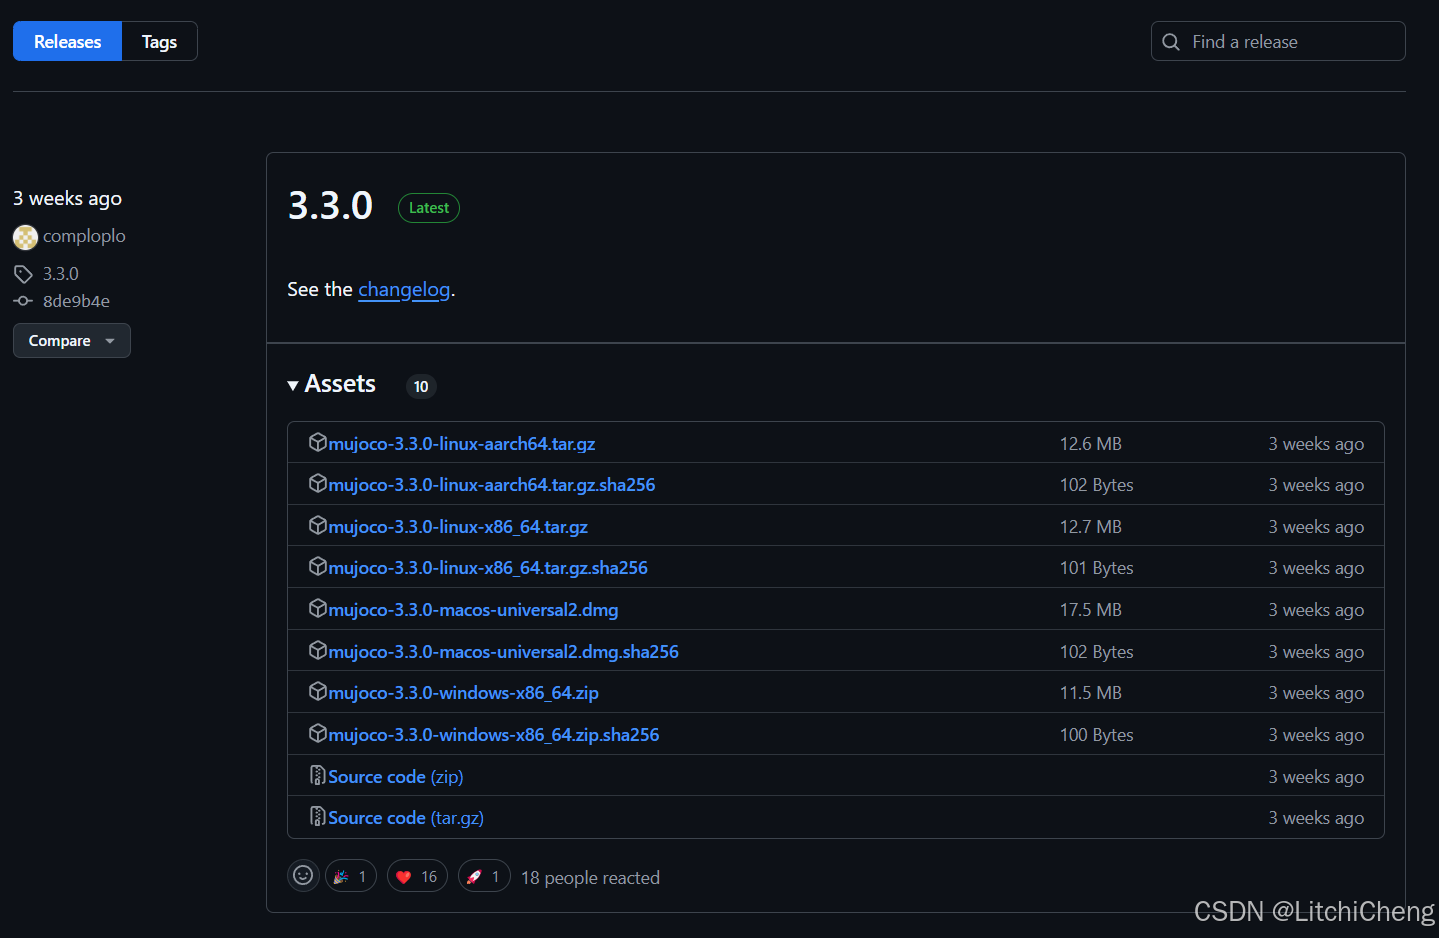Image resolution: width=1439 pixels, height=938 pixels.
Task: Click package icon for linux-aarch64.tar.gz.sha256
Action: click(x=318, y=483)
